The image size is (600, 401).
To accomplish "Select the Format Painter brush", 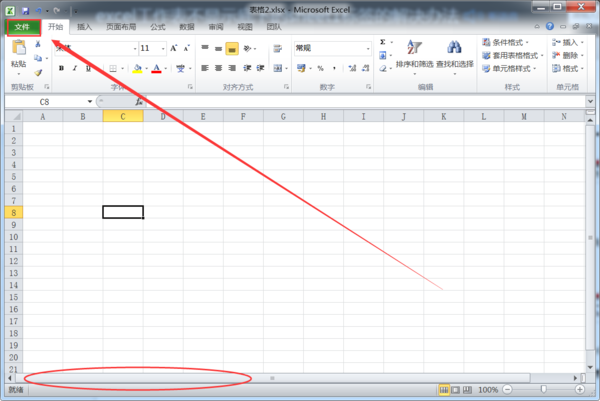I will [38, 72].
